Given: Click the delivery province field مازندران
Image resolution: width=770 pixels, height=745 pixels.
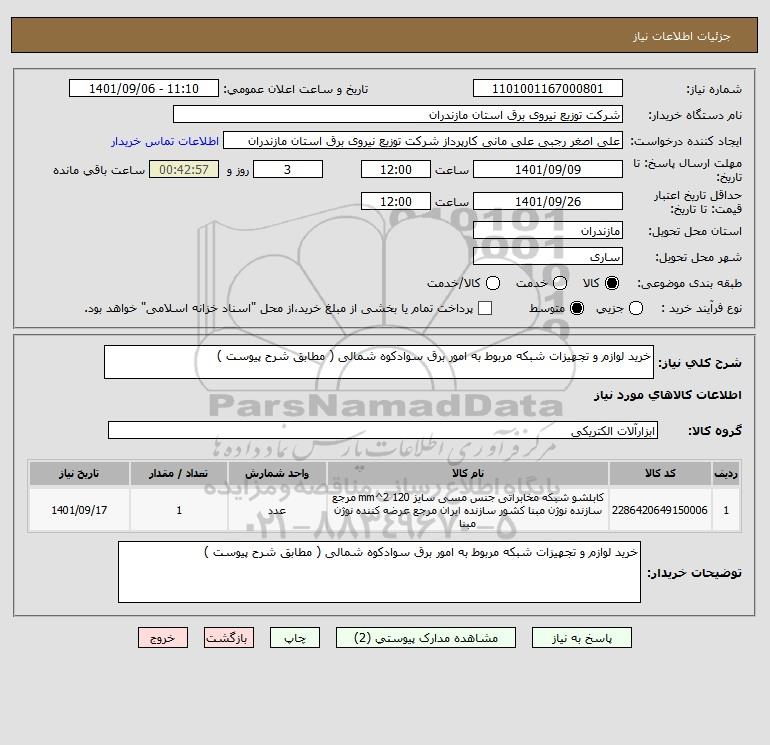Looking at the screenshot, I should 548,230.
